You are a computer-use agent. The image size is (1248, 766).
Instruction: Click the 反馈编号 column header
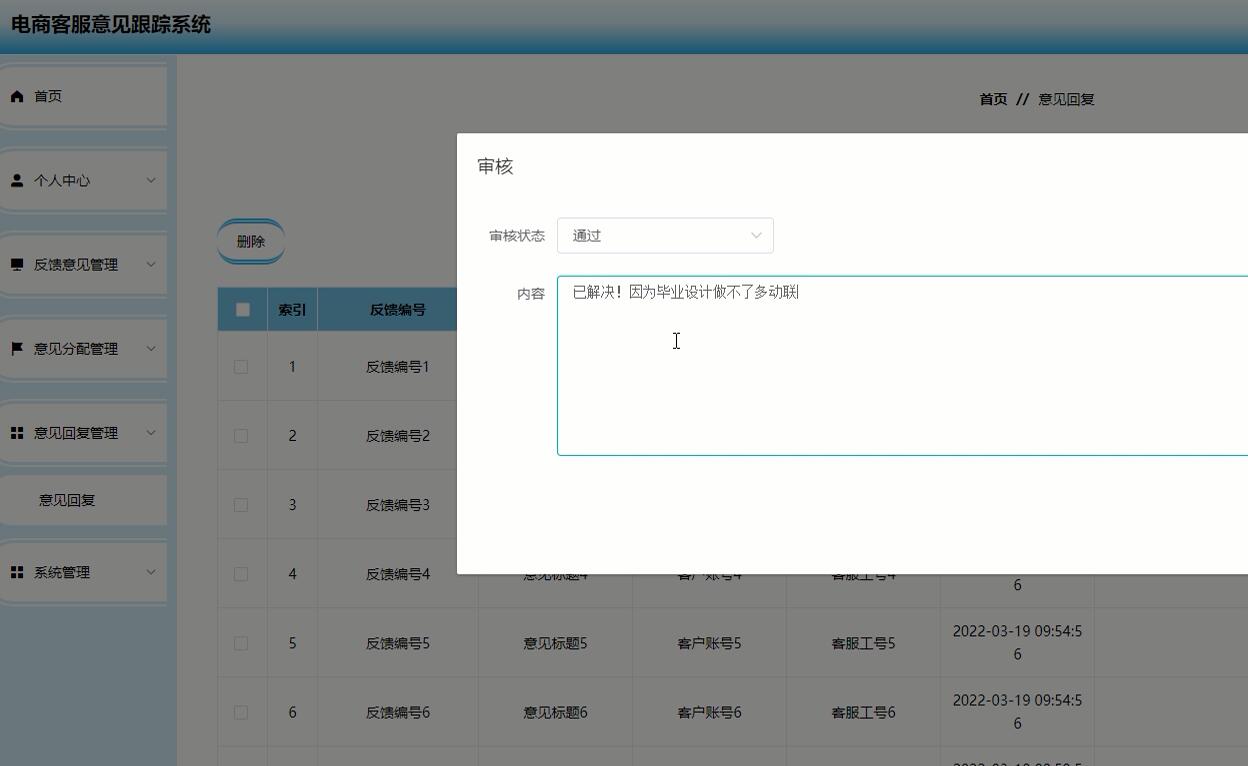[398, 310]
